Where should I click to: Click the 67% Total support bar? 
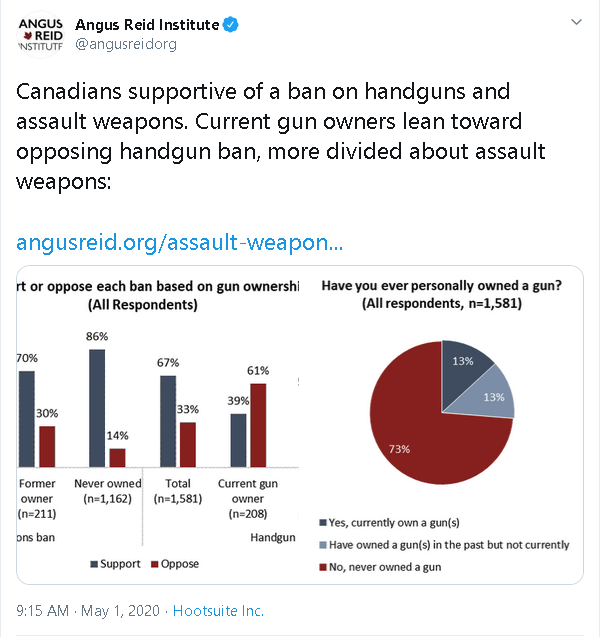[x=168, y=420]
